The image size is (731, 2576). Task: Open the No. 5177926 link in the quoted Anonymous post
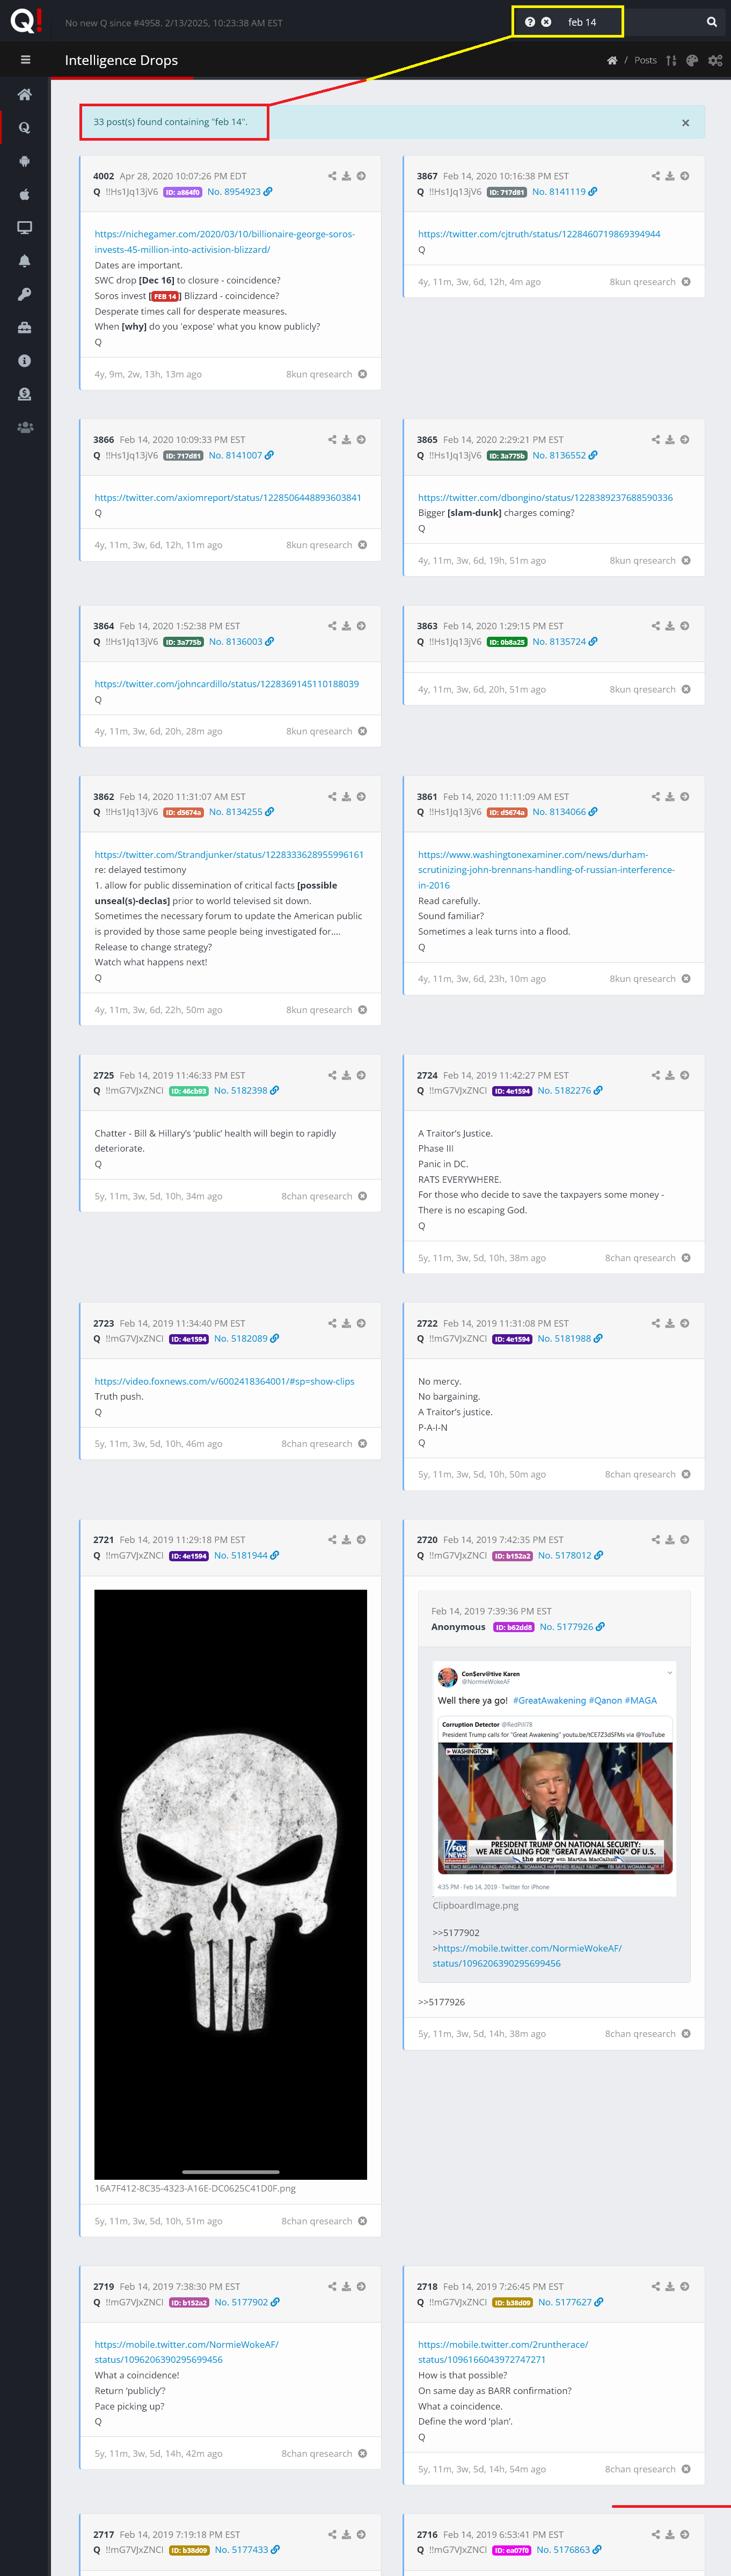572,1627
